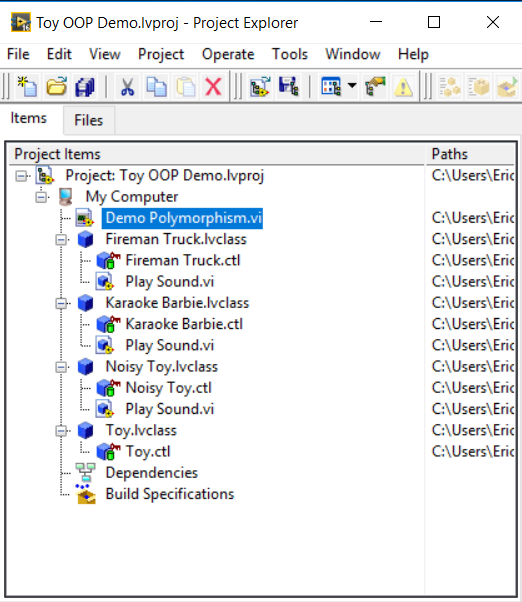Screen dimensions: 522x602
Task: Switch to the Items tab
Action: point(28,118)
